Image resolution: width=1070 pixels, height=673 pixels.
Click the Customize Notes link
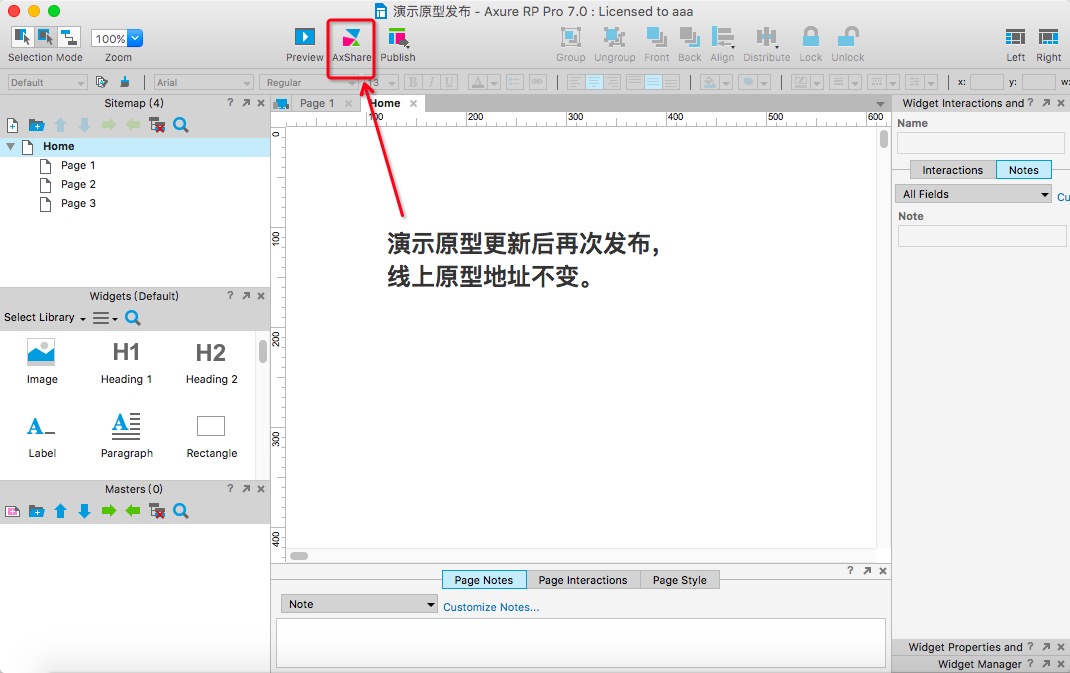pyautogui.click(x=491, y=607)
